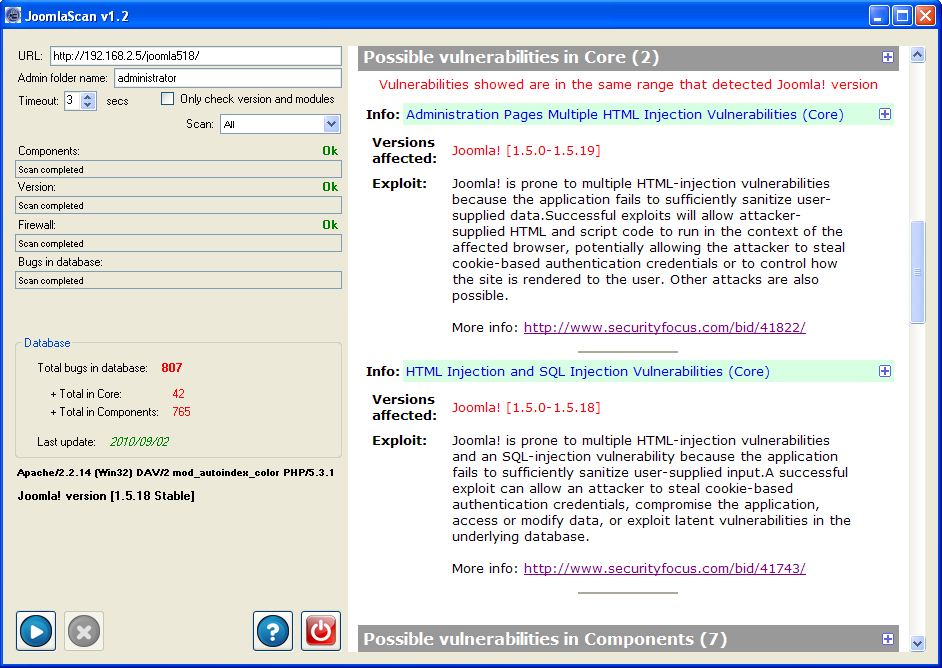Expand Possible vulnerabilities in Components section
This screenshot has width=942, height=668.
tap(888, 639)
